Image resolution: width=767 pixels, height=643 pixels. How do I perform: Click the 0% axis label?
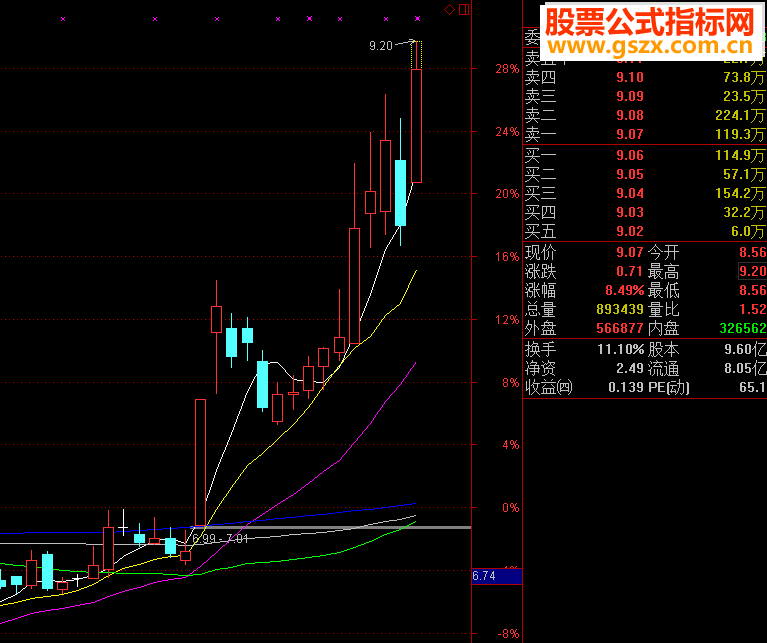pyautogui.click(x=511, y=508)
